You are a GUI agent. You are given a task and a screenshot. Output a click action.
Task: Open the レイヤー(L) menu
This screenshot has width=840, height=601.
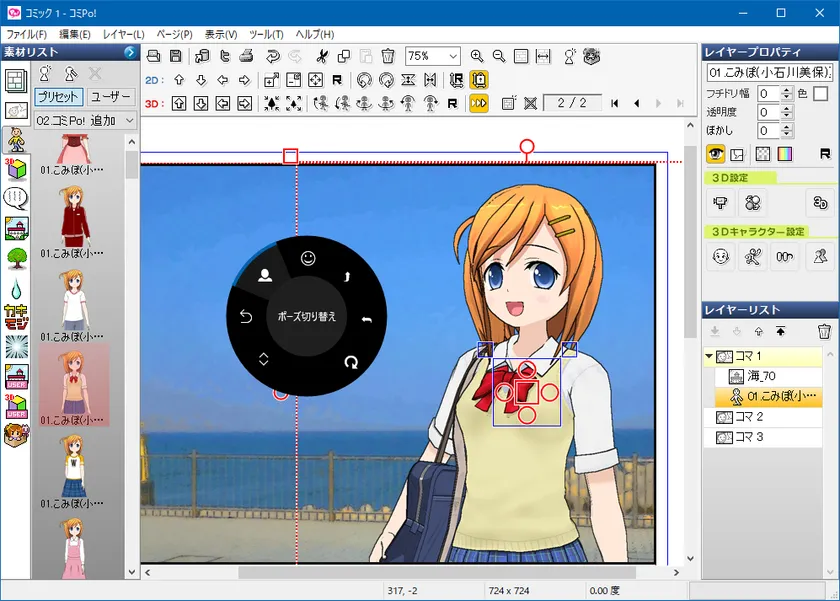click(123, 34)
